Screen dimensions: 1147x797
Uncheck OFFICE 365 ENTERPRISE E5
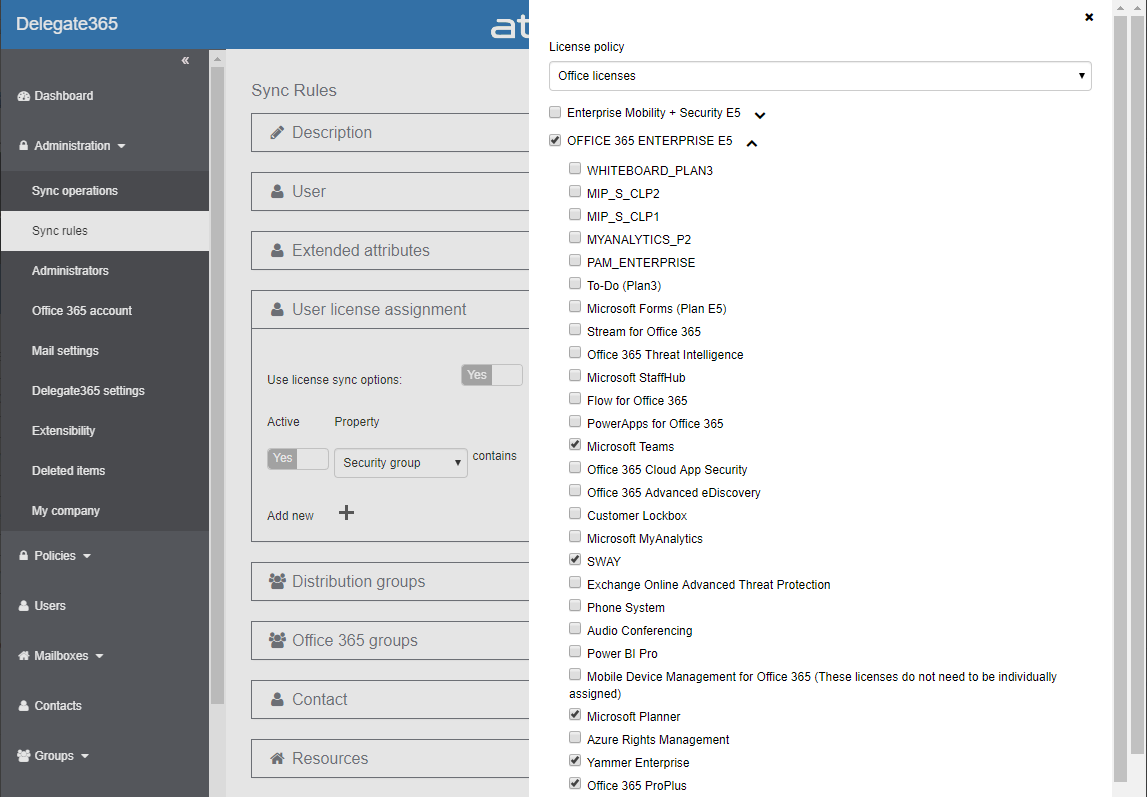pos(555,140)
